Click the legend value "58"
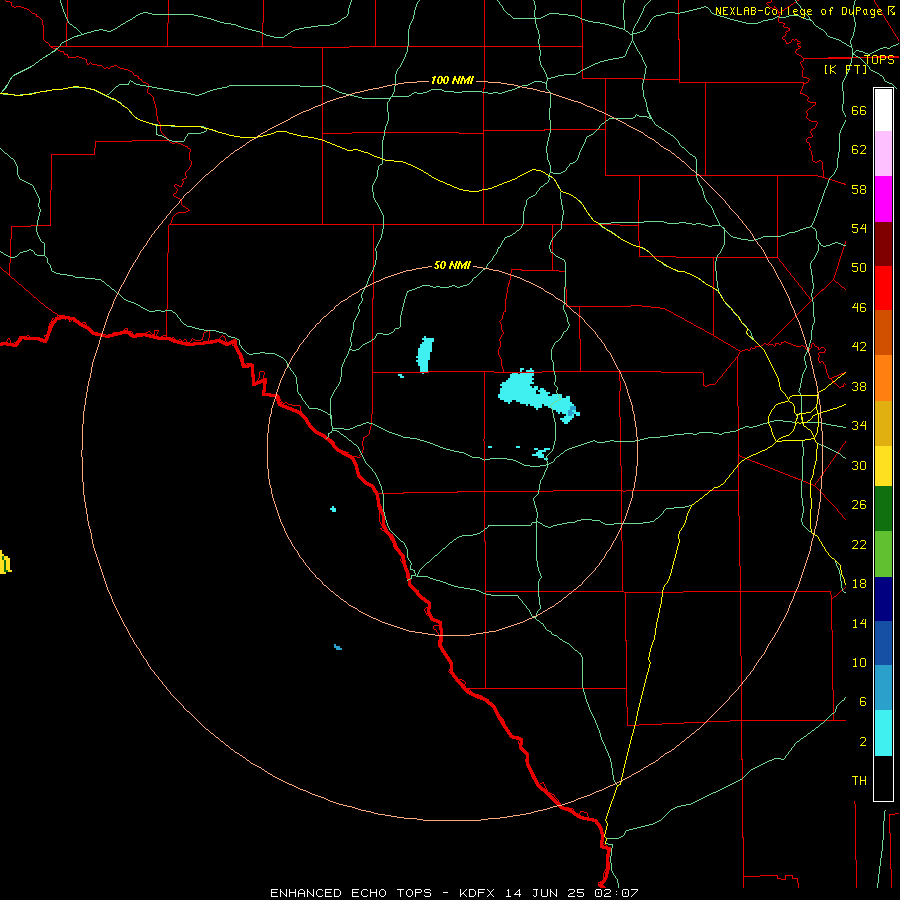The height and width of the screenshot is (900, 900). pyautogui.click(x=859, y=189)
